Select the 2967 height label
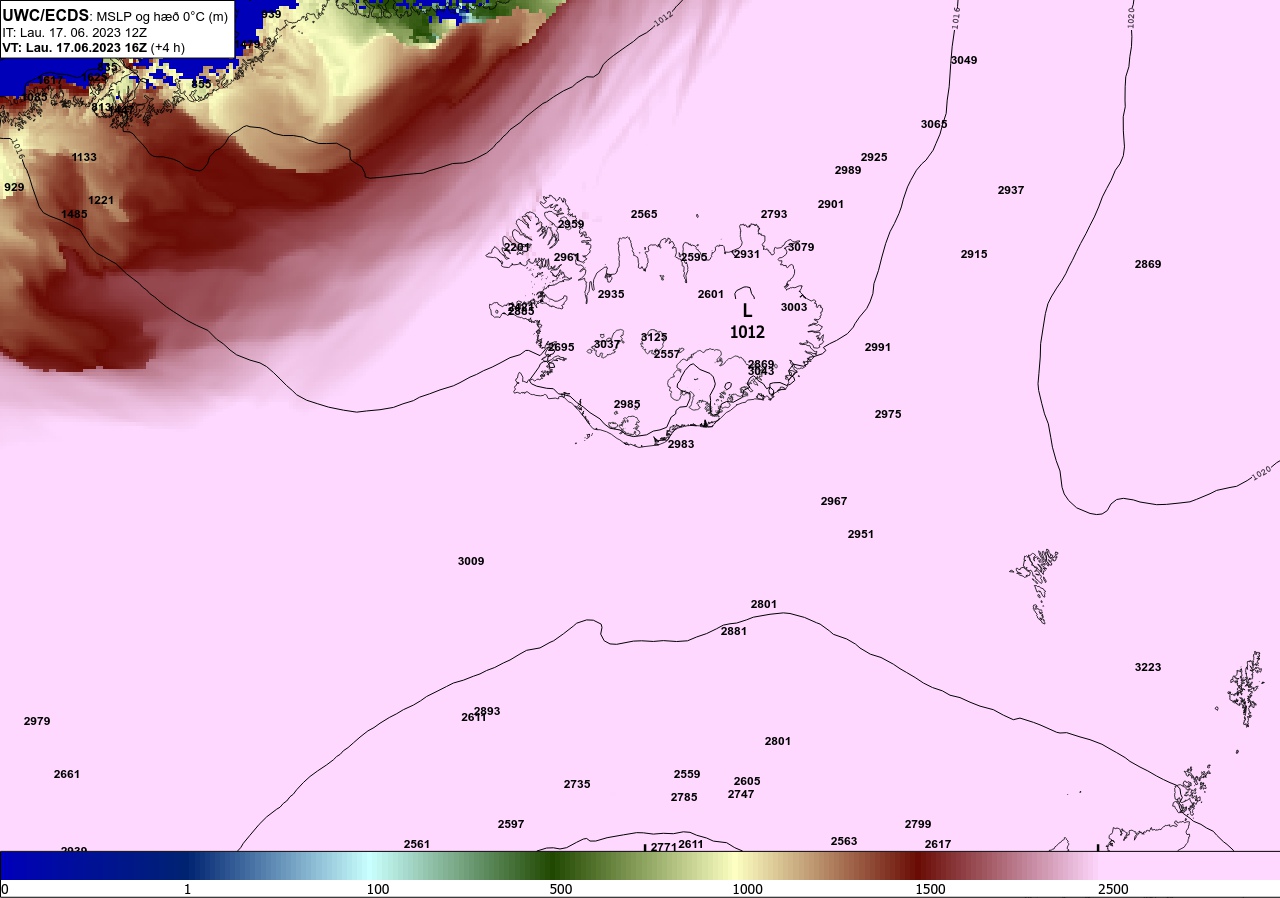 834,501
